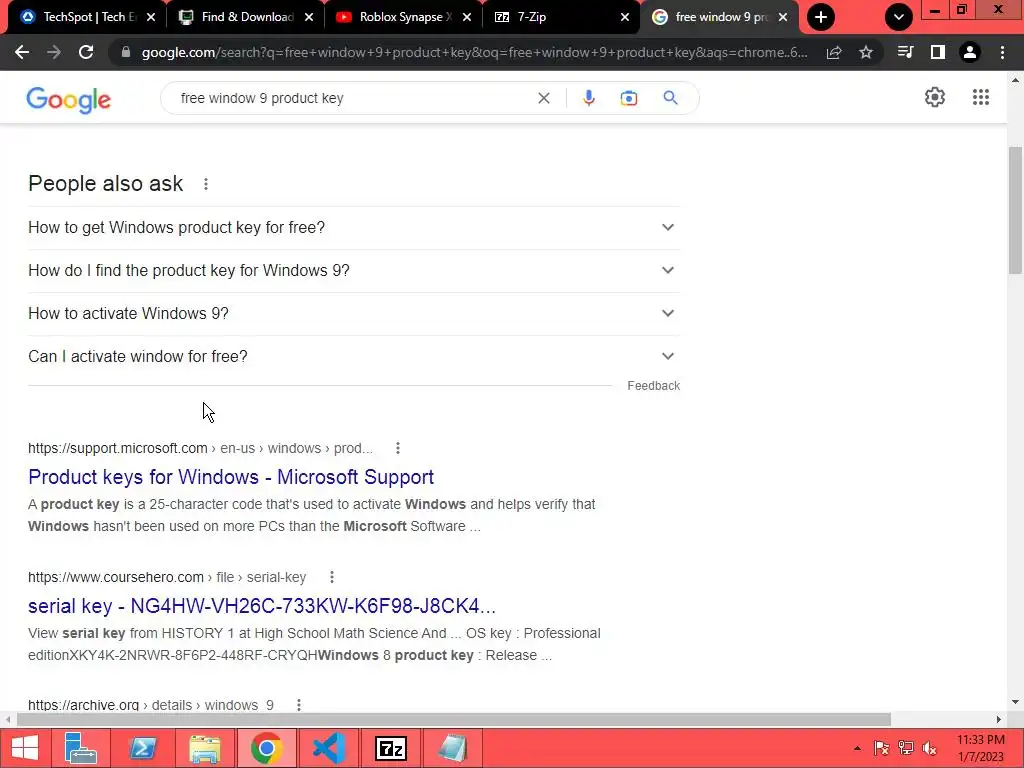This screenshot has width=1024, height=768.
Task: Open the tab search dropdown arrow
Action: pos(899,17)
